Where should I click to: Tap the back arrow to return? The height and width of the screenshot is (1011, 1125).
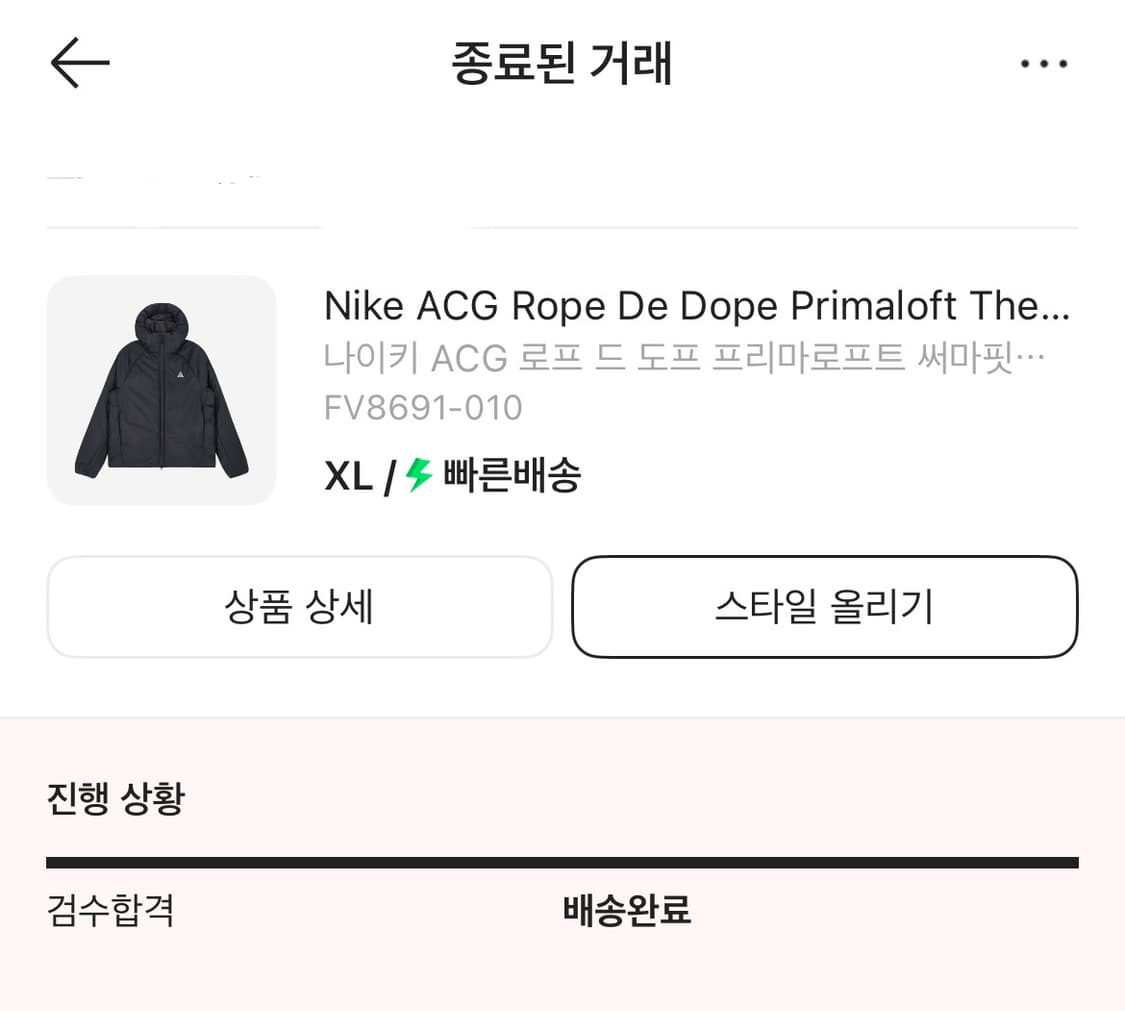pos(79,62)
